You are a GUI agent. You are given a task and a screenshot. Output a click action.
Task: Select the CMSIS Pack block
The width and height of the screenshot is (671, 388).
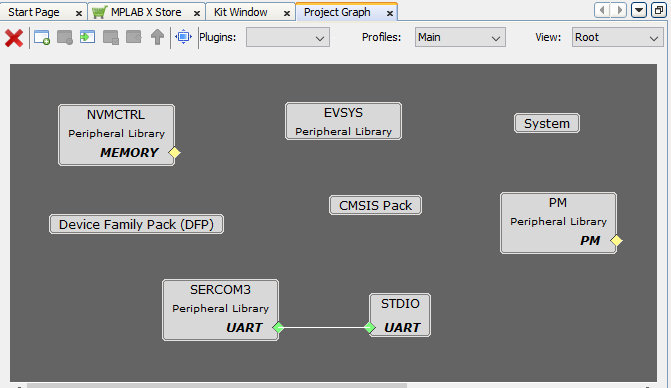tap(375, 205)
